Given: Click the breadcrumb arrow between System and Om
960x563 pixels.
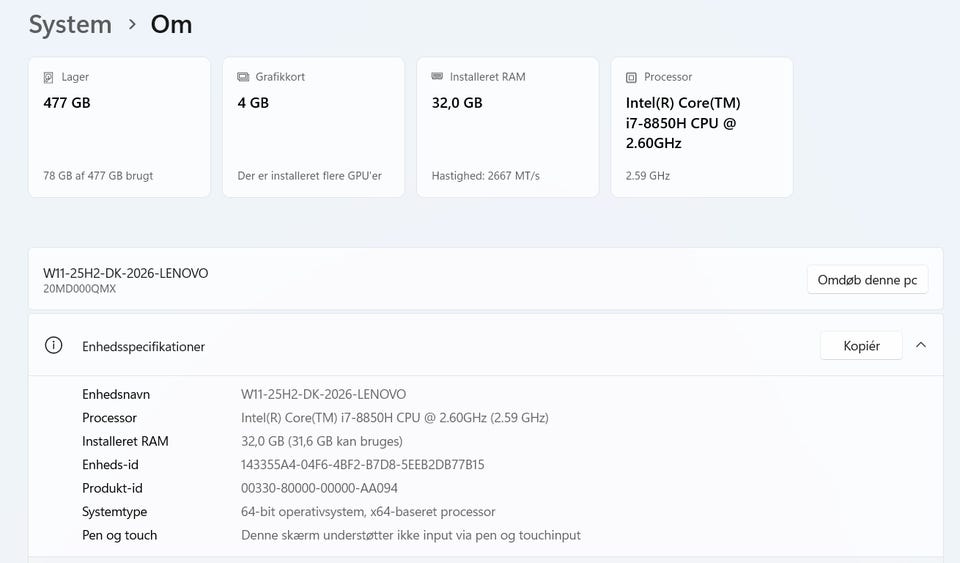Looking at the screenshot, I should click(132, 25).
